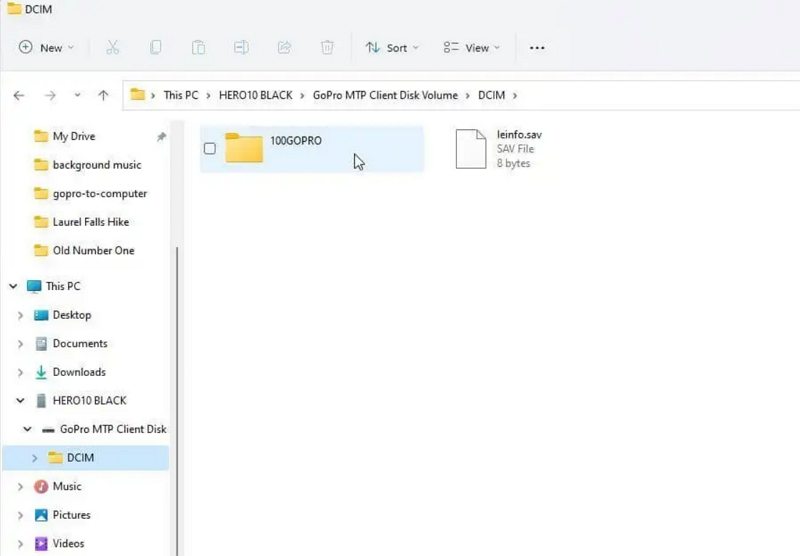Image resolution: width=800 pixels, height=556 pixels.
Task: Click the Cut scissors icon
Action: [x=112, y=47]
